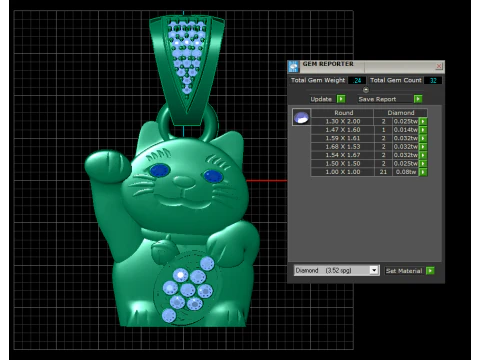Click the 21 quantity cell

click(383, 172)
